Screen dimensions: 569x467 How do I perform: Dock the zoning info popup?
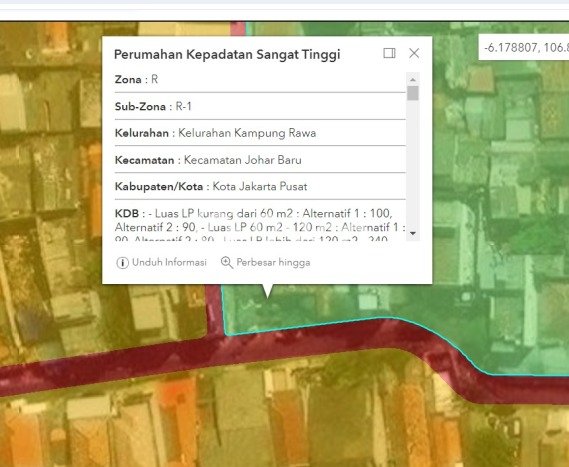389,53
